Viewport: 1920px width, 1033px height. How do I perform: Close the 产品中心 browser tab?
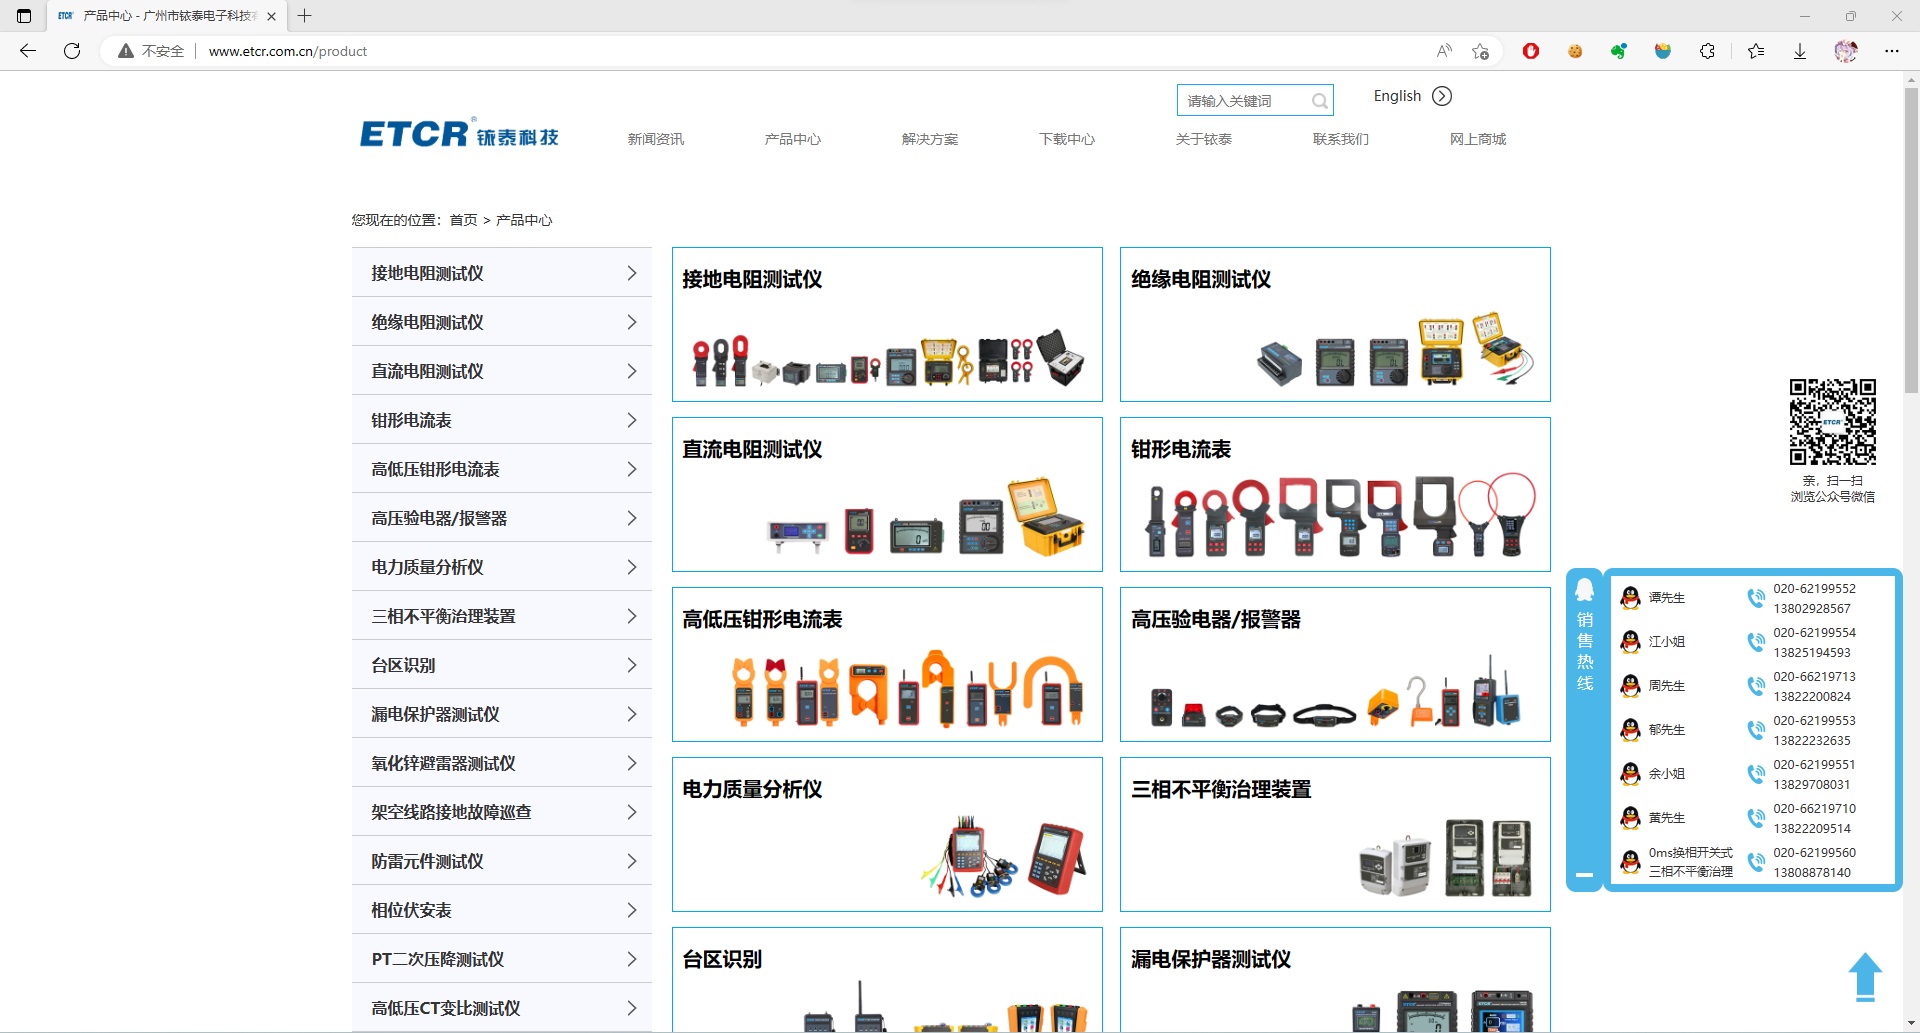coord(271,16)
